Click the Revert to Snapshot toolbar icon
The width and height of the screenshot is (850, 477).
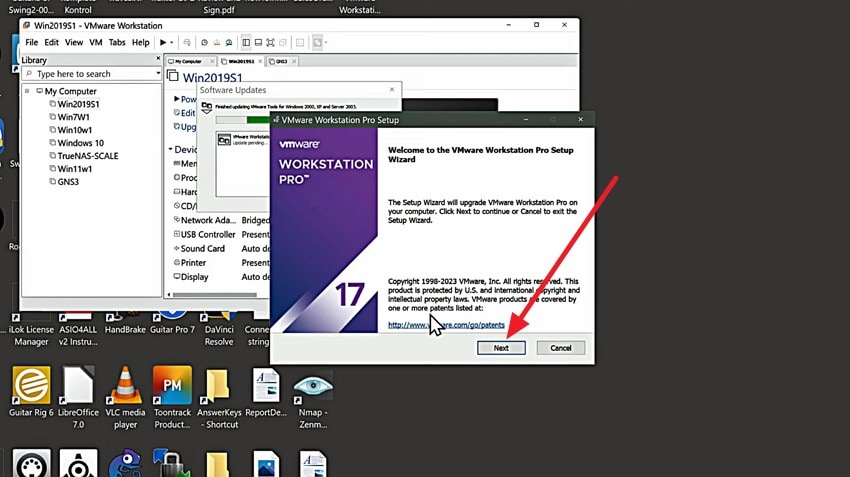tap(216, 42)
